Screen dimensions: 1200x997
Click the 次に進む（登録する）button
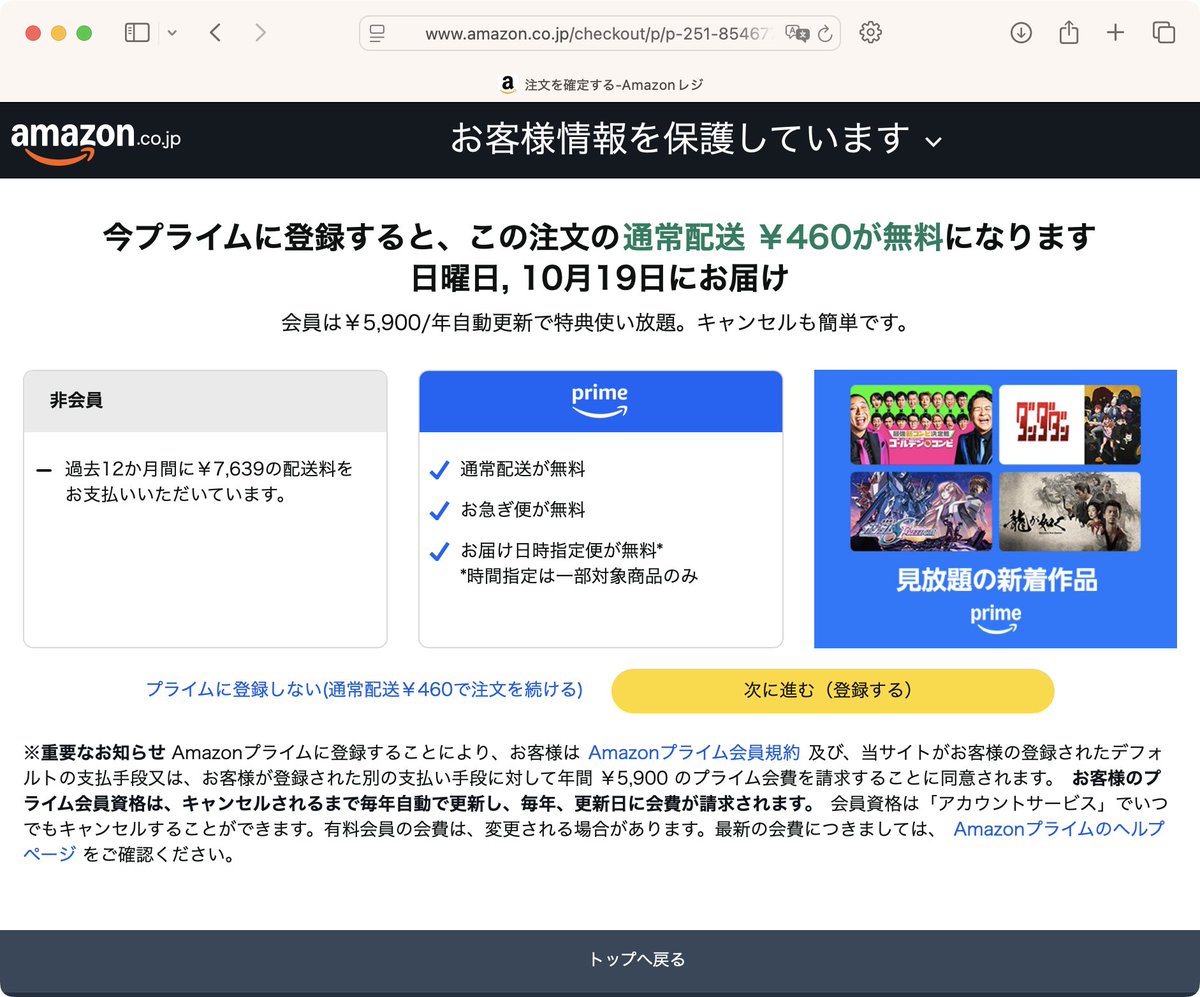(832, 690)
